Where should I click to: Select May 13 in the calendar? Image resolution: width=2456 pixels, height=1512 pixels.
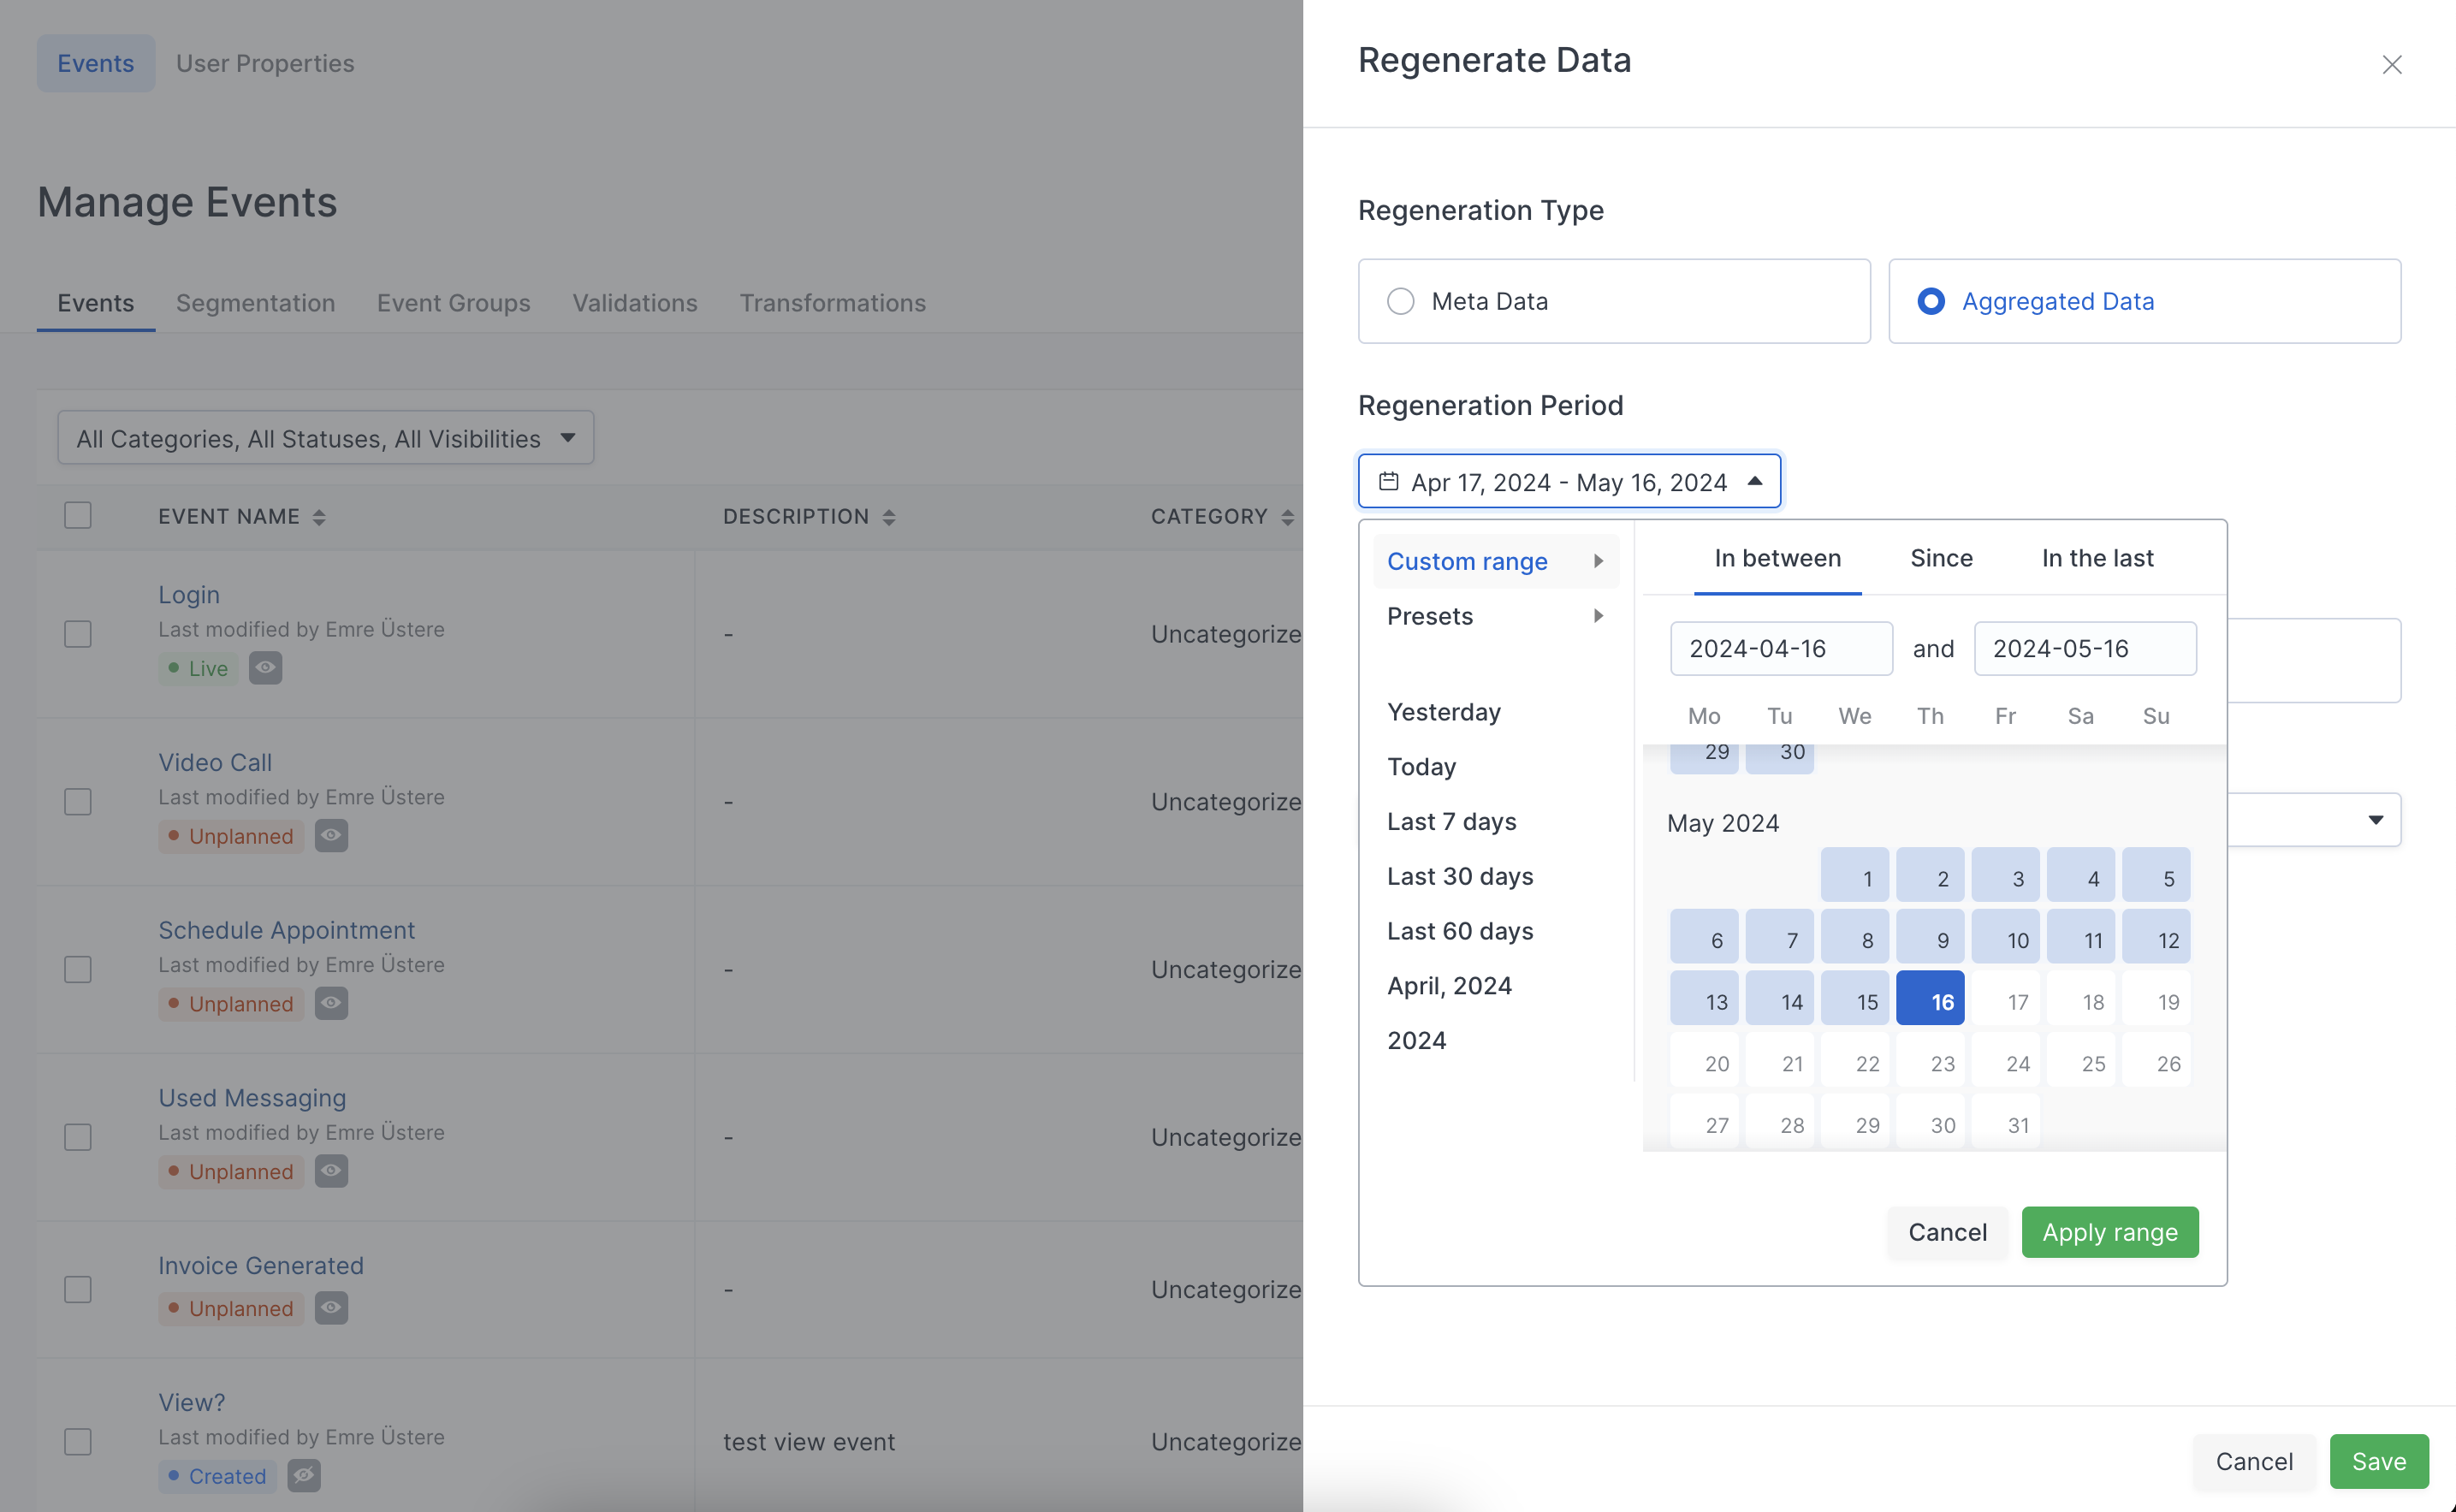1704,999
